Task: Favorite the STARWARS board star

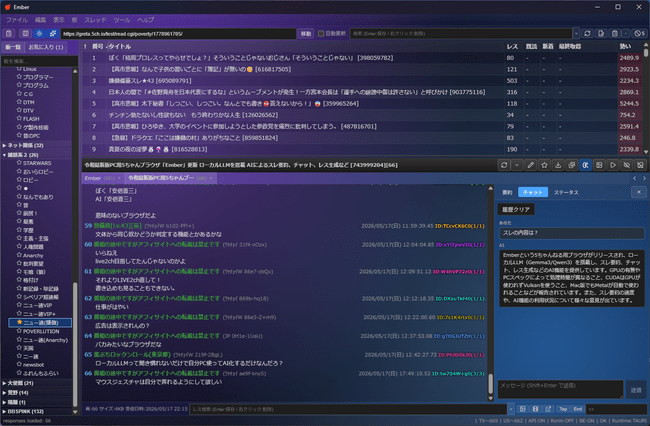Action: [x=19, y=163]
